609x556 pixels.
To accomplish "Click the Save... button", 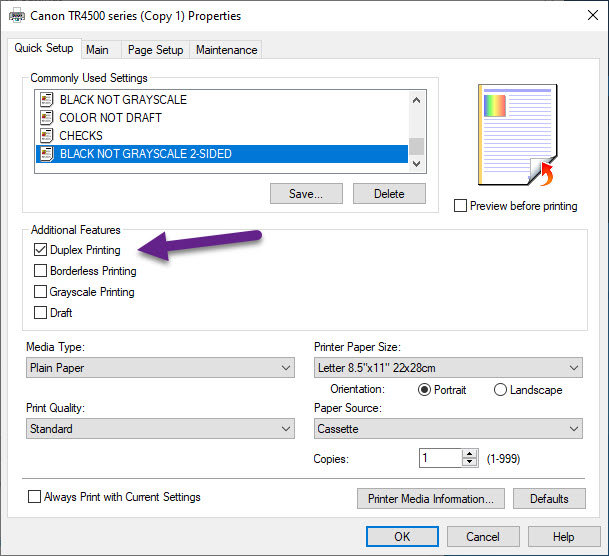I will tap(306, 194).
